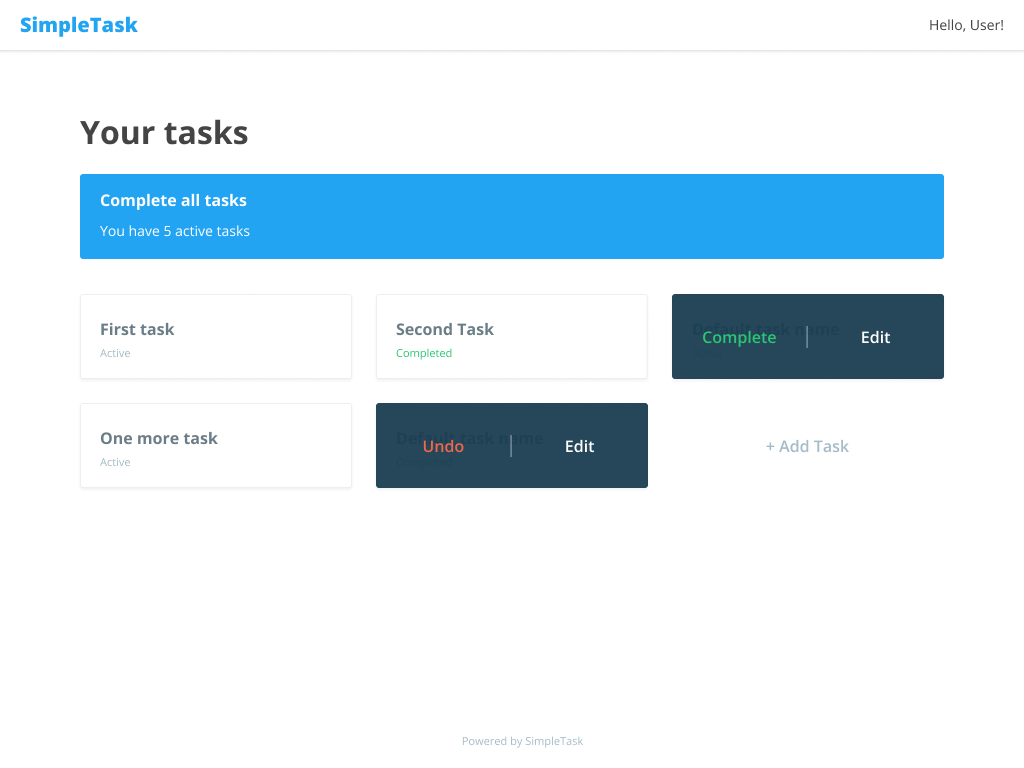Click Edit next to Undo
The image size is (1024, 768).
(579, 446)
